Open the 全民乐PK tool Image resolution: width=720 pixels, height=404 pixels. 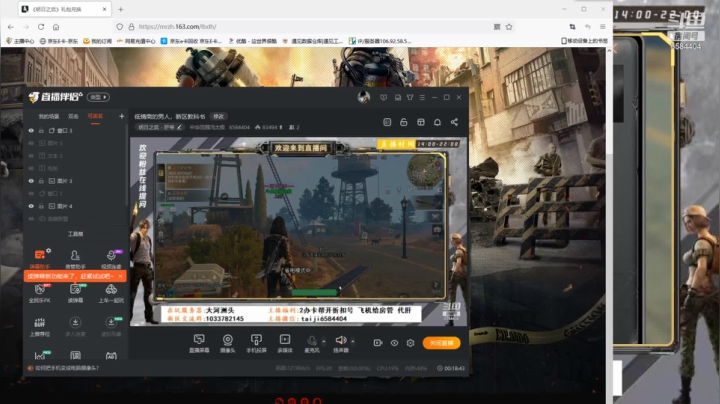pyautogui.click(x=39, y=292)
